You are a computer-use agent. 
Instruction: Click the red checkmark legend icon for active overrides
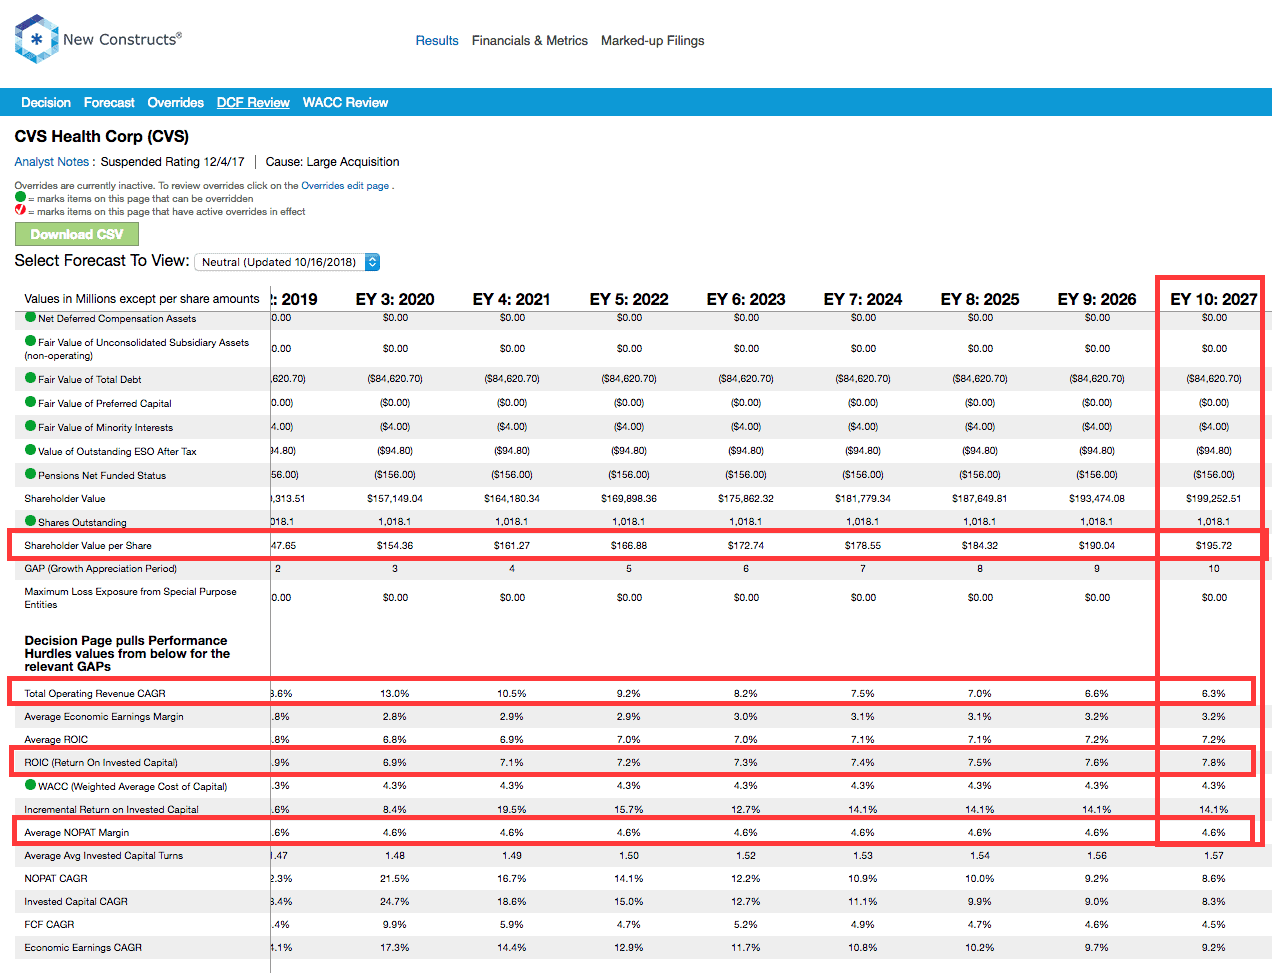point(20,210)
